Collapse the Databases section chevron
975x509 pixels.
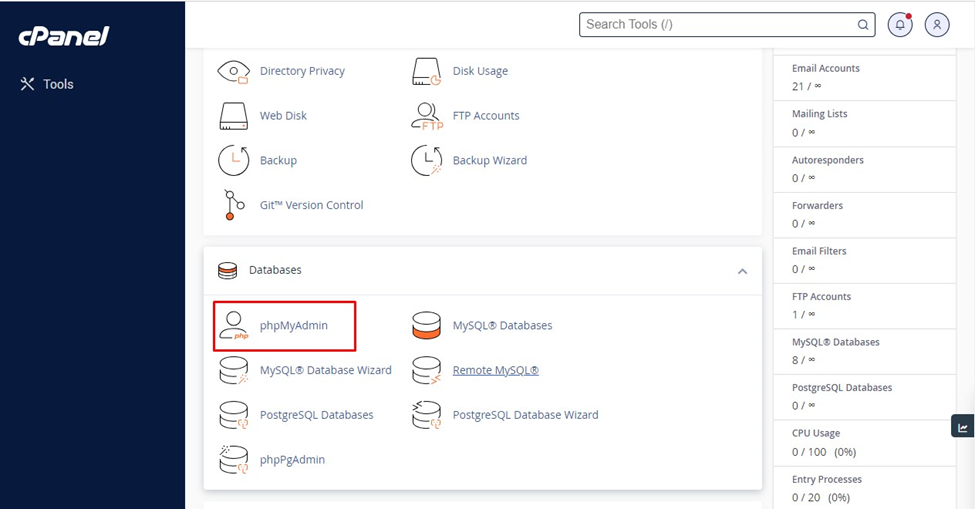pyautogui.click(x=742, y=272)
